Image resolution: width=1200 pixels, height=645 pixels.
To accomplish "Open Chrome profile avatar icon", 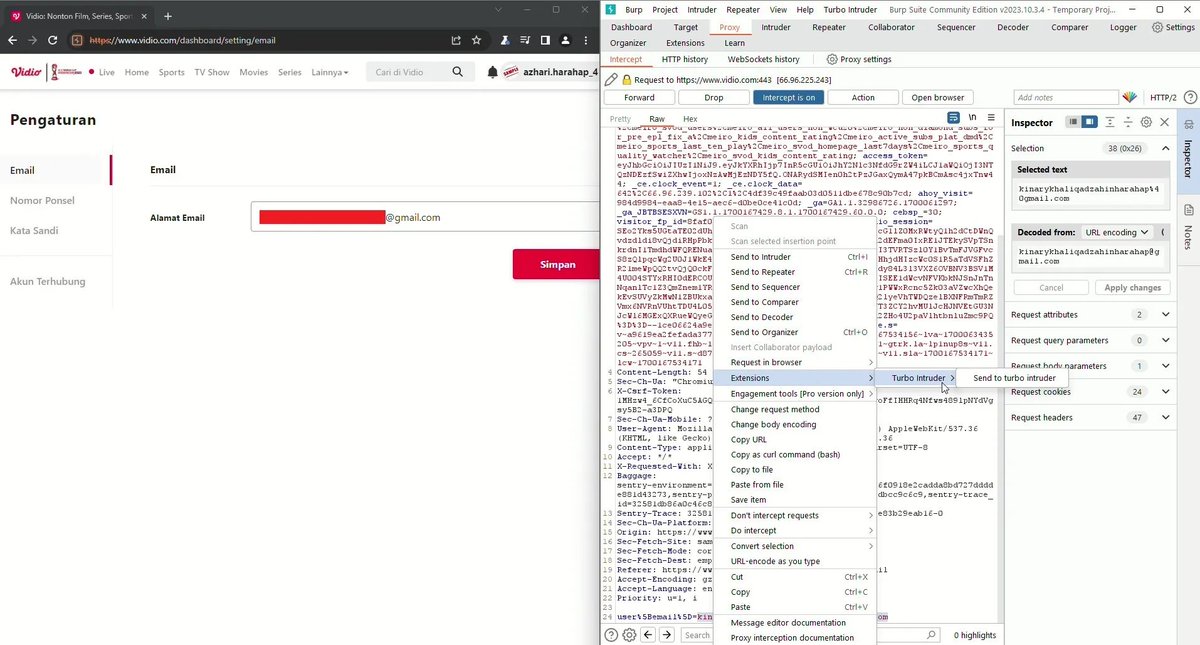I will [566, 40].
